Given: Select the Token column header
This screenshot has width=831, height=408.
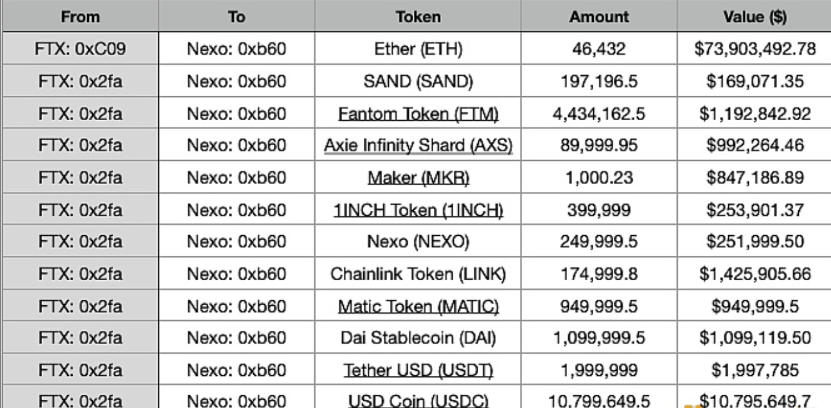Looking at the screenshot, I should tap(418, 16).
